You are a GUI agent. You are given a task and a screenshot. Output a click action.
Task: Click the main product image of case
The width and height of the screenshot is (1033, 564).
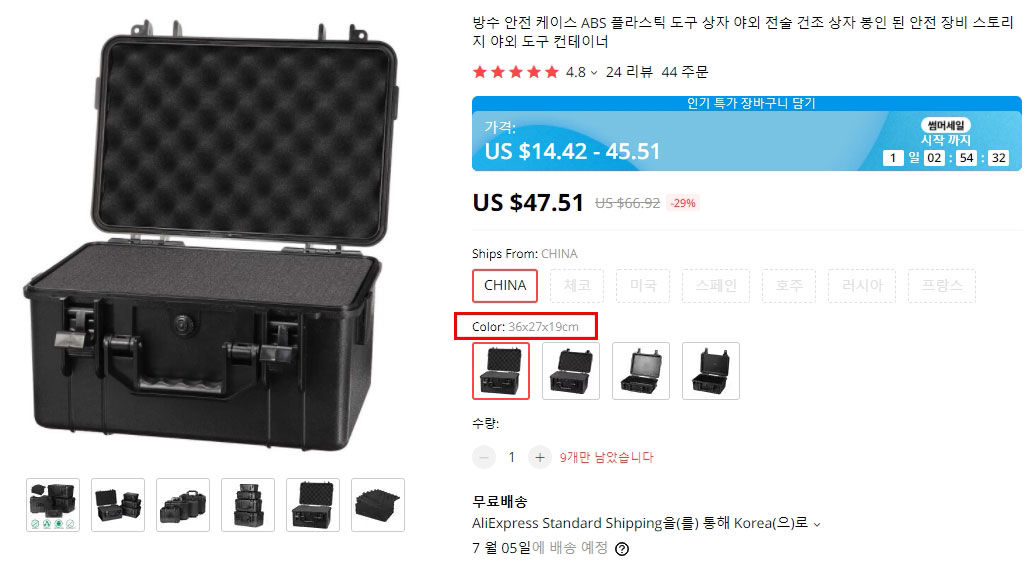coord(212,237)
